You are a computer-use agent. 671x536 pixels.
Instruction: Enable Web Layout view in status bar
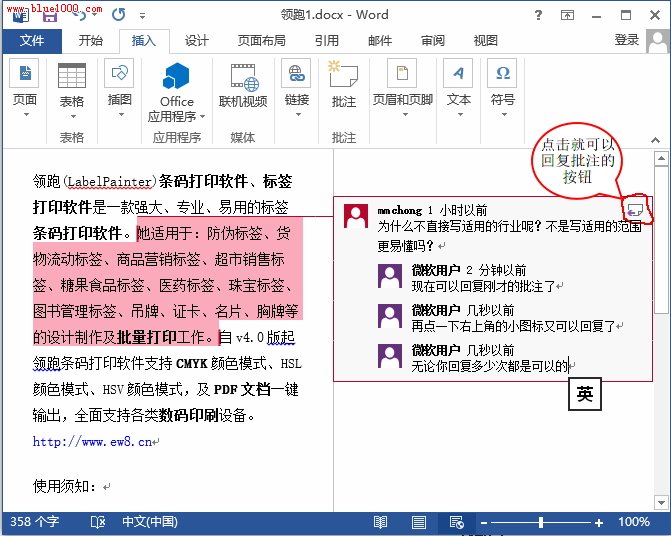pos(456,522)
